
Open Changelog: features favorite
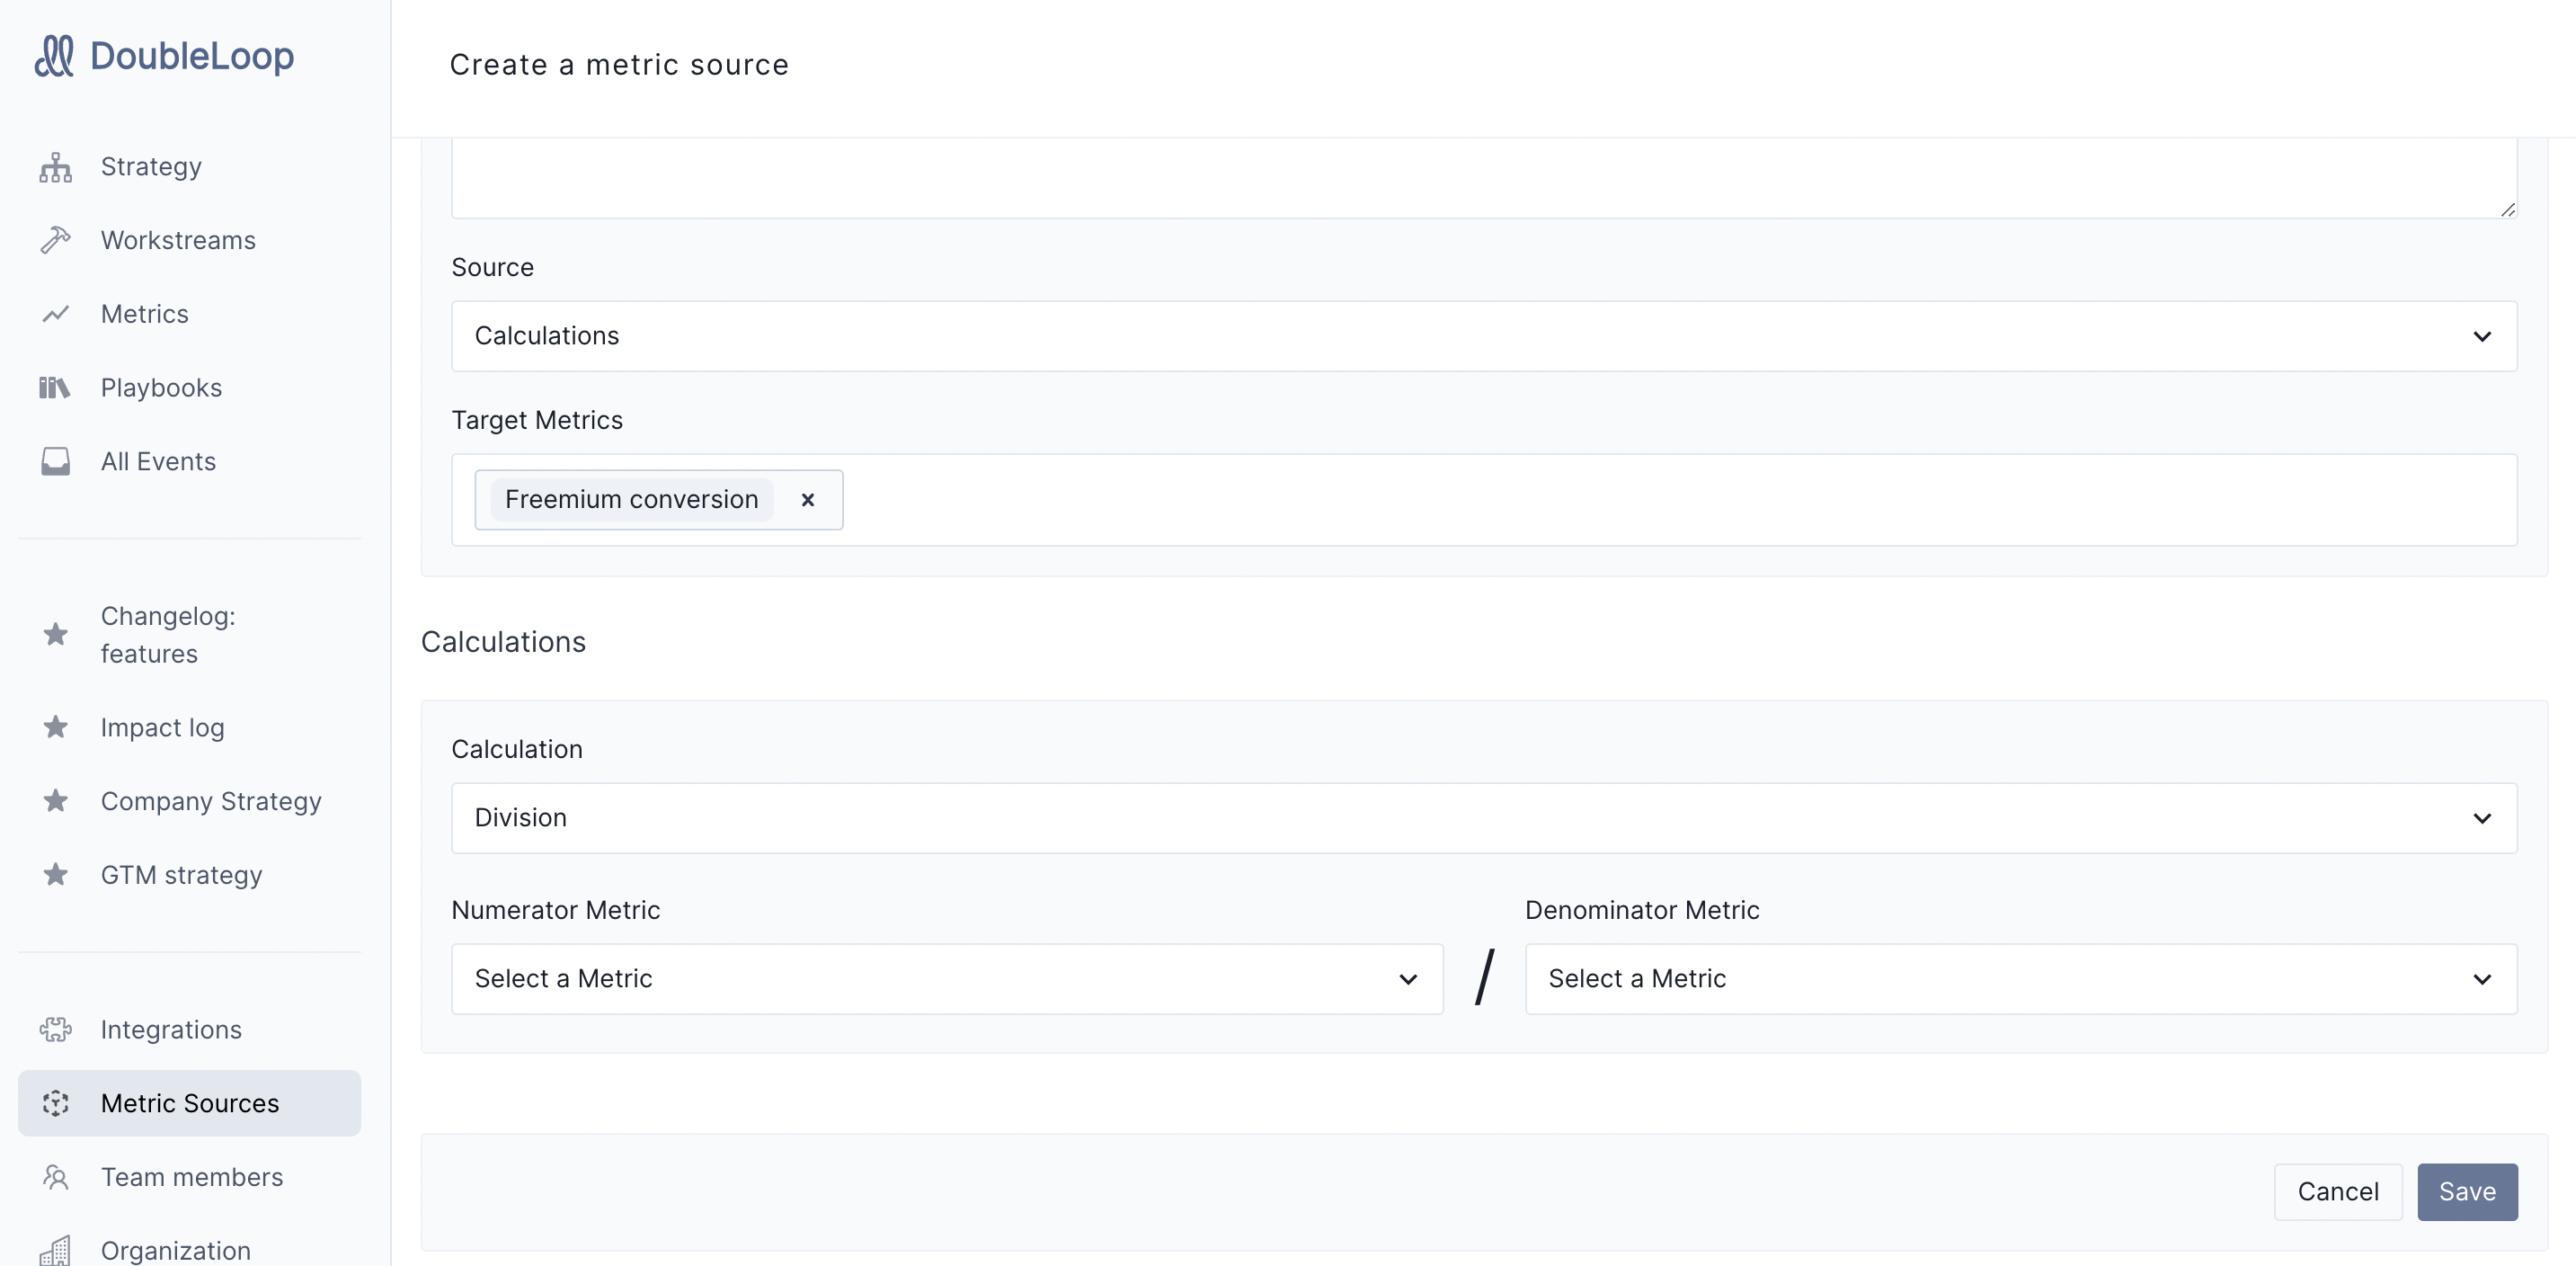tap(190, 634)
